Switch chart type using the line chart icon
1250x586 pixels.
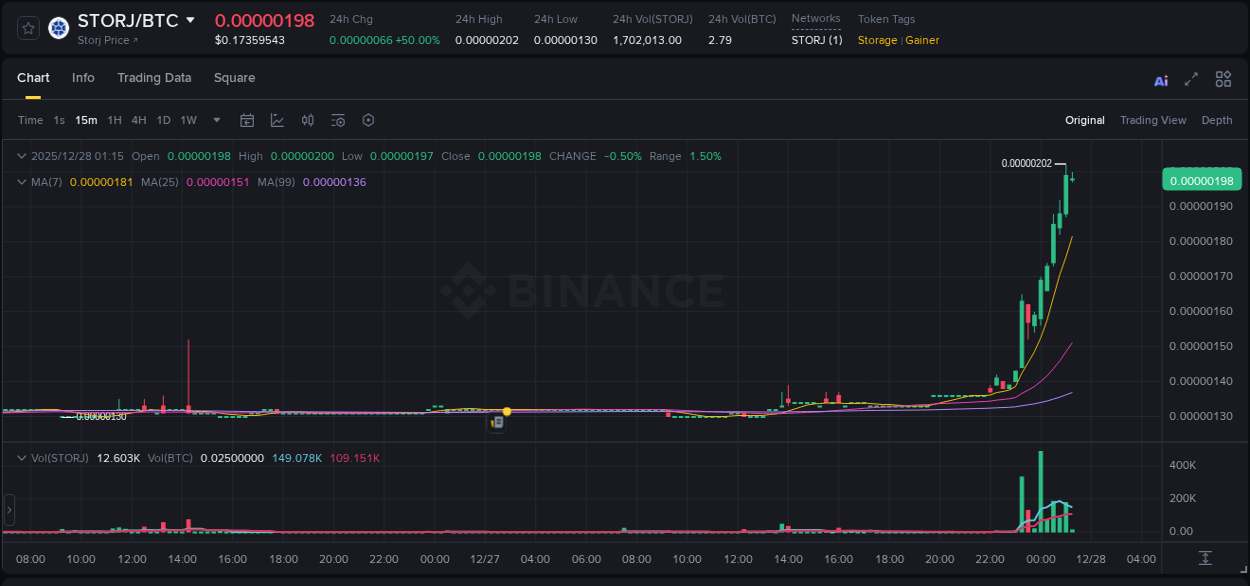(x=277, y=120)
